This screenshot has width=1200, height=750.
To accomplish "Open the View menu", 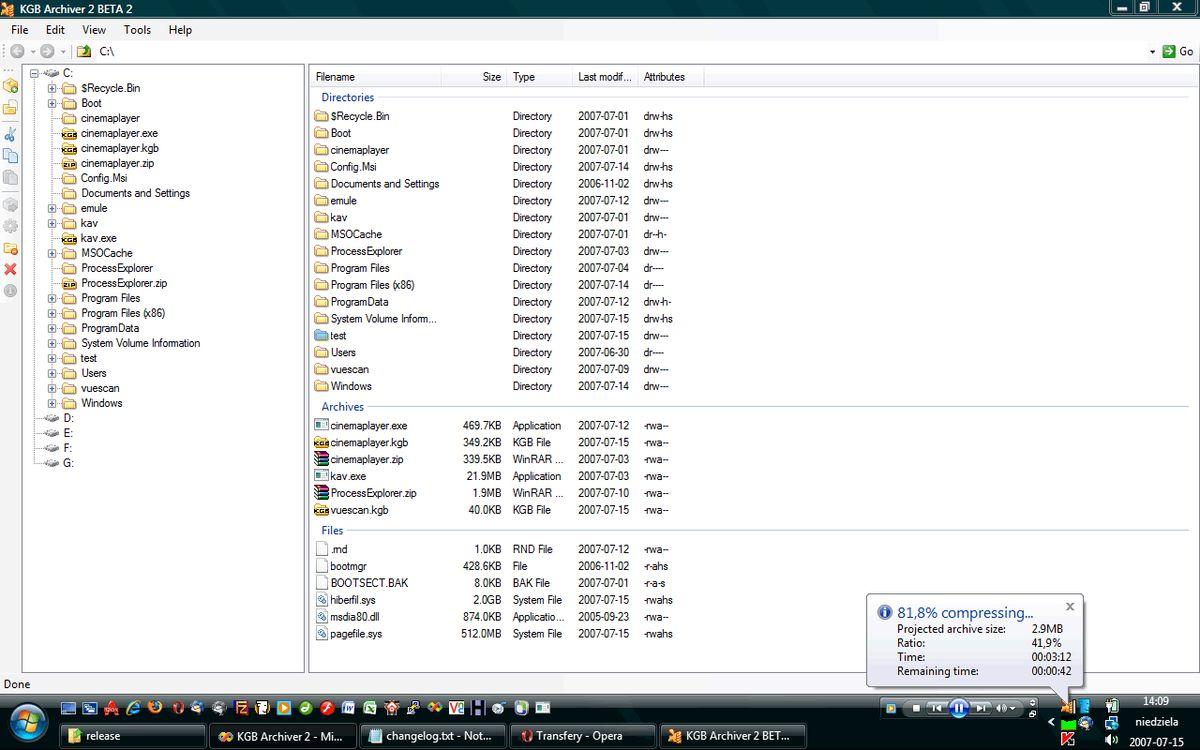I will coord(94,30).
